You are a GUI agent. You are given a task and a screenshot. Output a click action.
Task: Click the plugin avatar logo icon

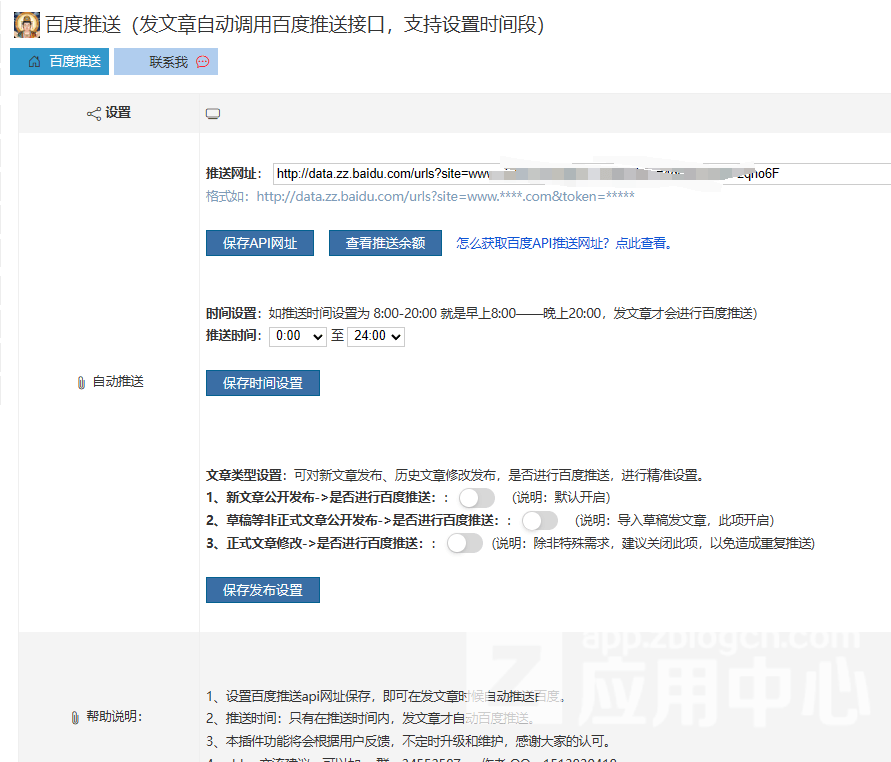click(x=27, y=25)
